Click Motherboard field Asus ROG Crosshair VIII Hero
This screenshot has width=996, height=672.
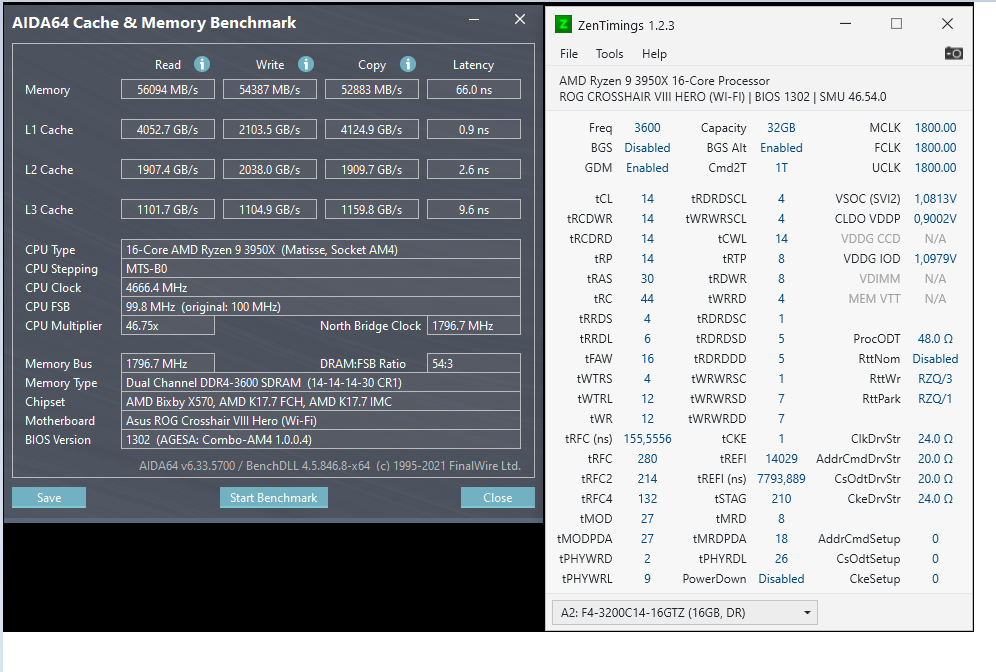click(321, 421)
